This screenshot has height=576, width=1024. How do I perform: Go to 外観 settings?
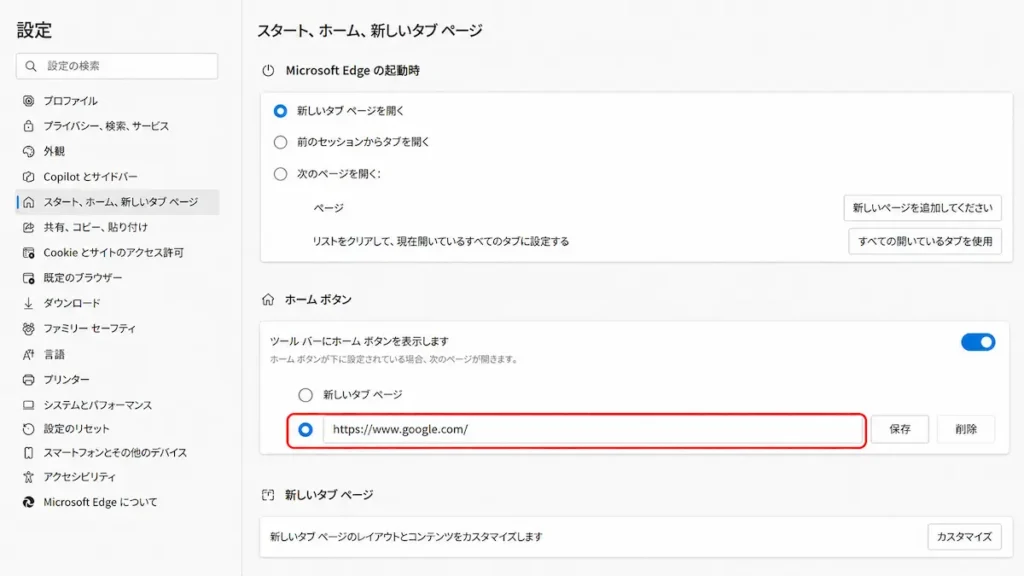pyautogui.click(x=54, y=152)
